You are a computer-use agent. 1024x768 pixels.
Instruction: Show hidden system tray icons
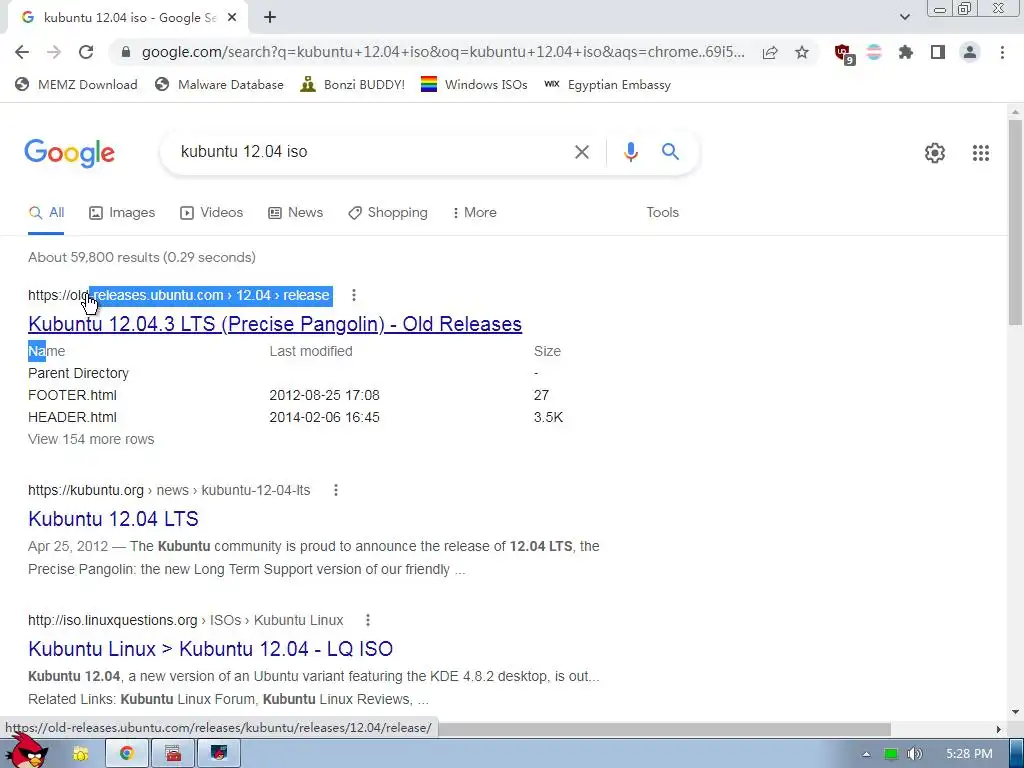pos(866,754)
